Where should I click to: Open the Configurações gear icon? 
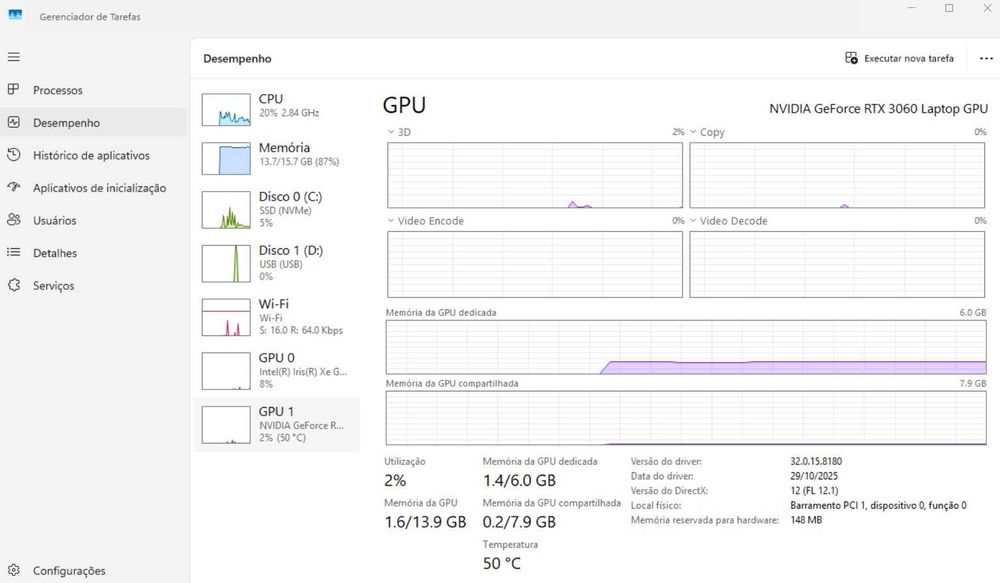coord(13,570)
